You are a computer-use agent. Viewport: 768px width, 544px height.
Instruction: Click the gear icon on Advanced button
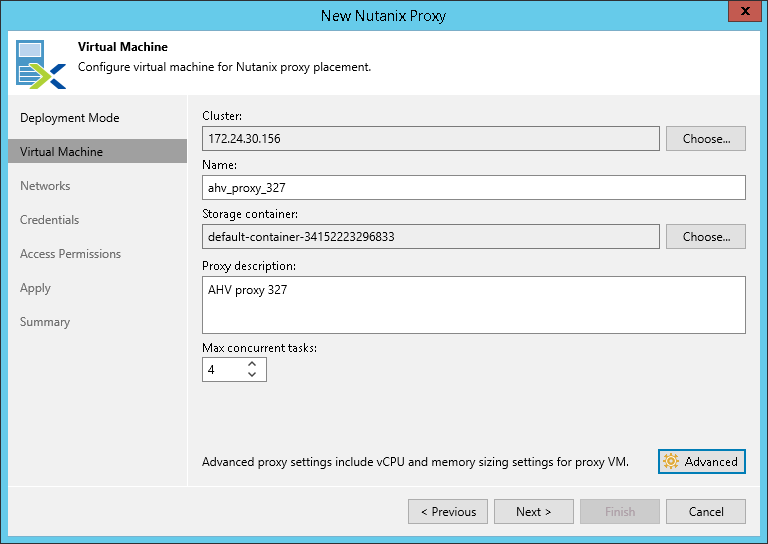pos(671,461)
